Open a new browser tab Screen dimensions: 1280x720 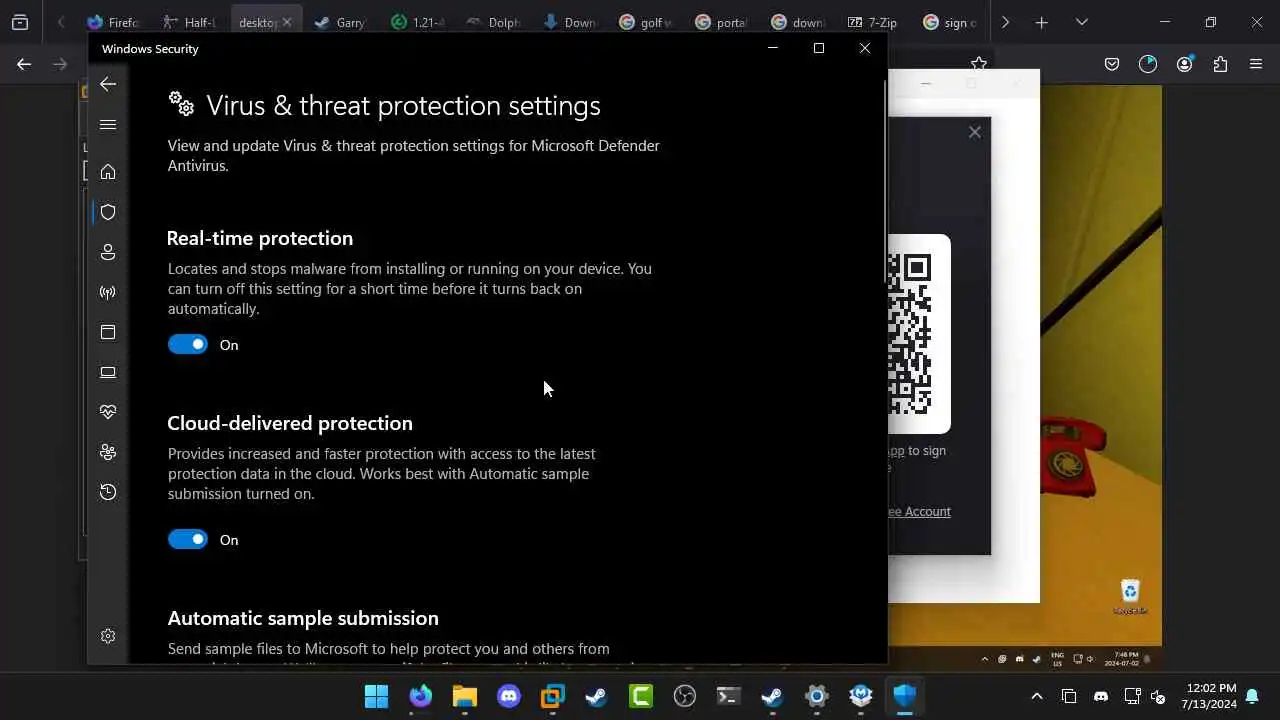1041,22
